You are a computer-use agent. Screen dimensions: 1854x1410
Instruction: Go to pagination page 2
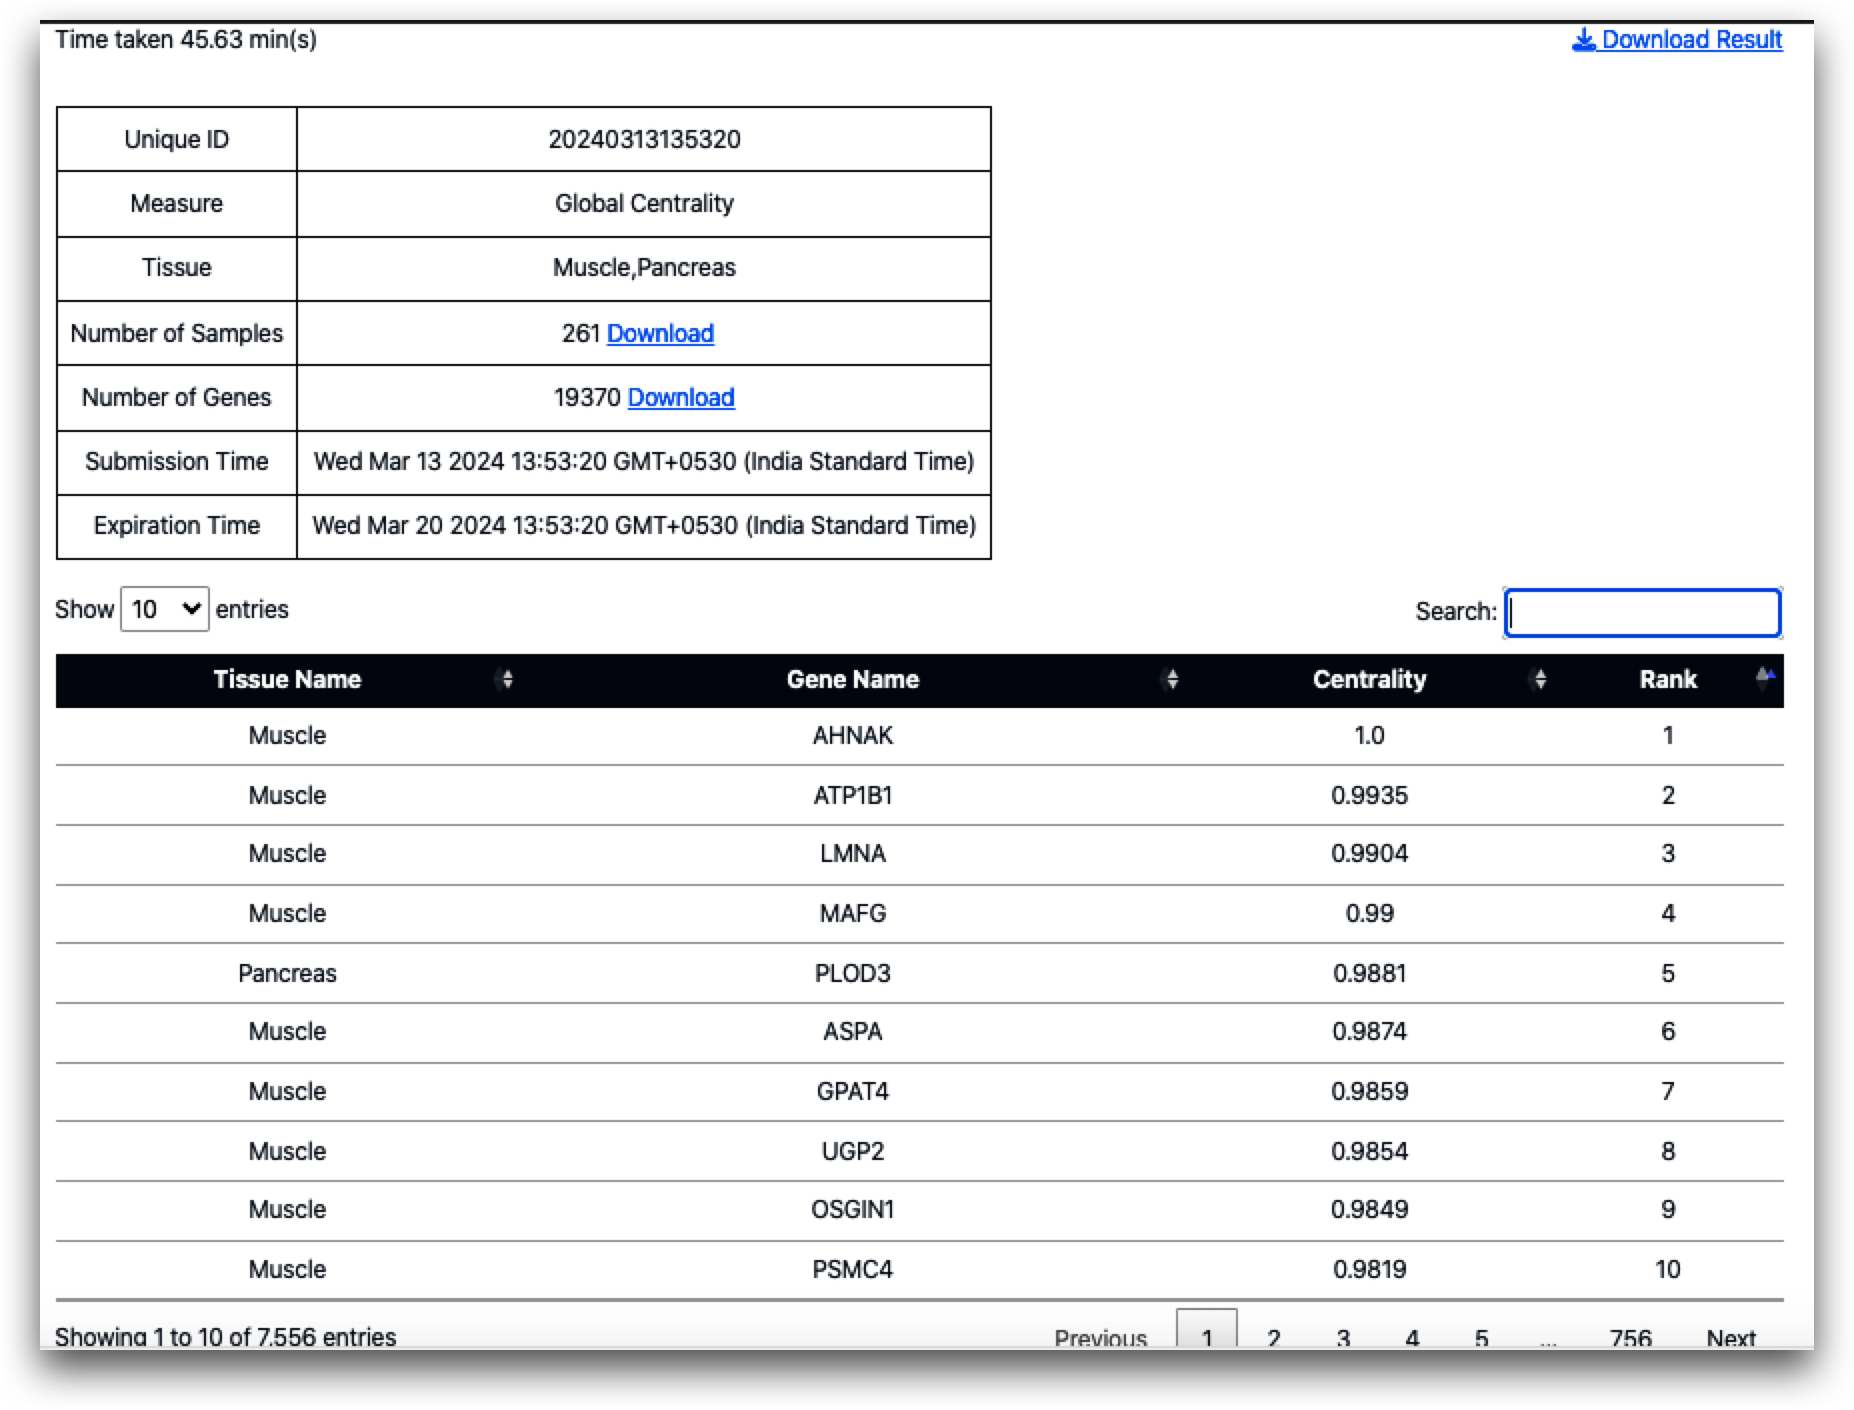pos(1274,1337)
